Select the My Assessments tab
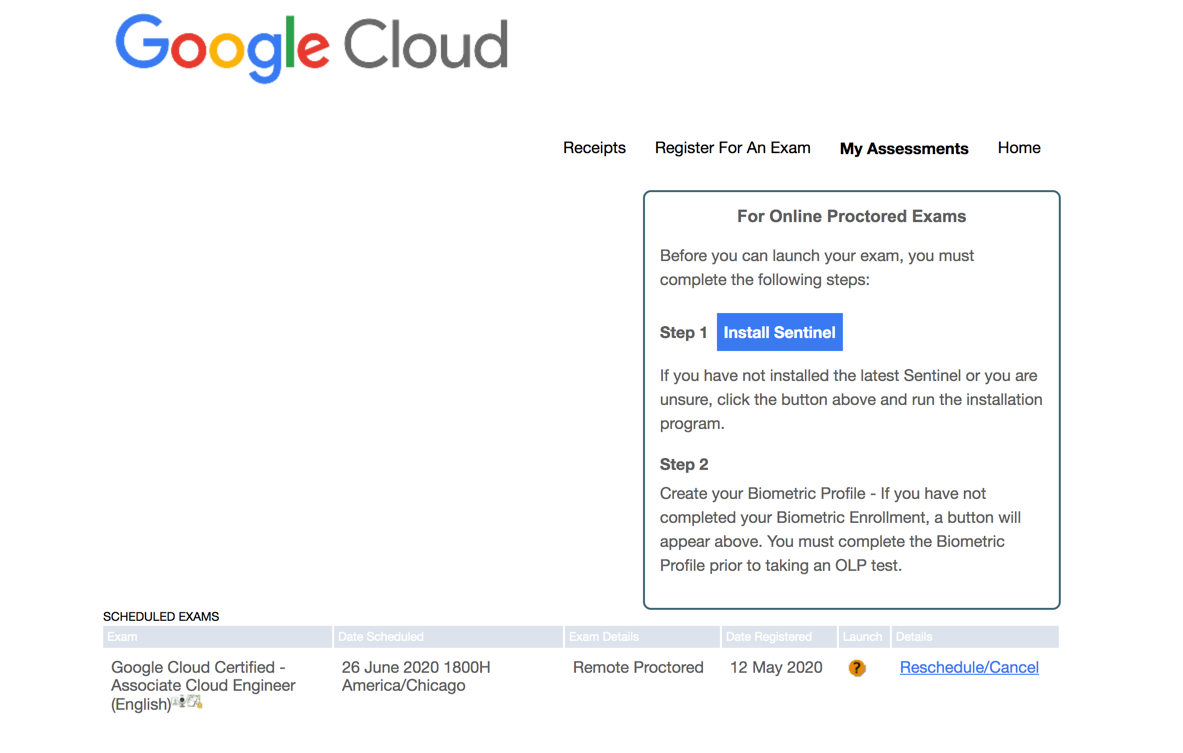The image size is (1183, 753). click(x=904, y=149)
